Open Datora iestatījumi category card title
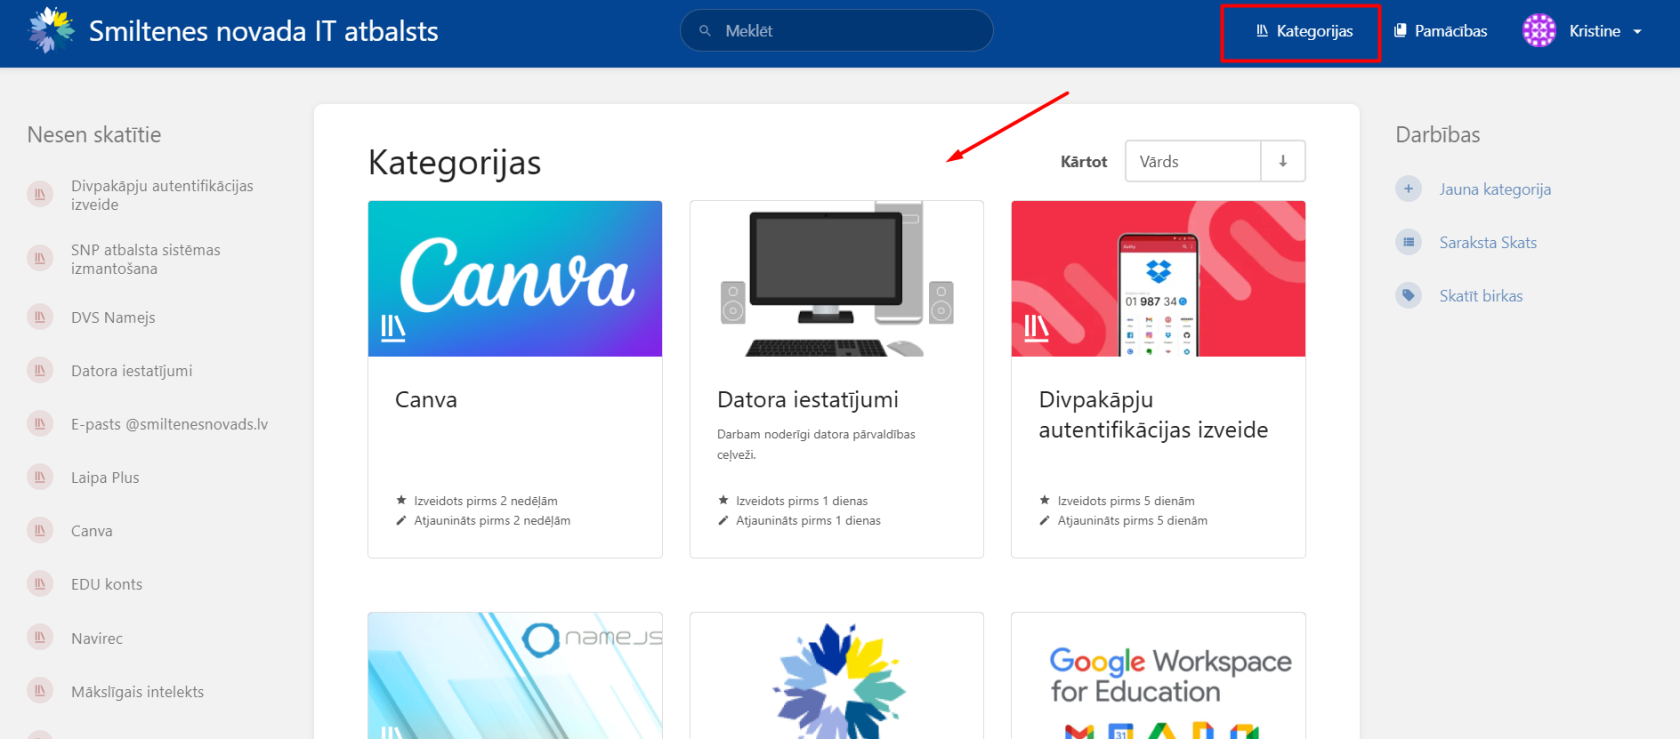Image resolution: width=1680 pixels, height=739 pixels. pos(807,399)
